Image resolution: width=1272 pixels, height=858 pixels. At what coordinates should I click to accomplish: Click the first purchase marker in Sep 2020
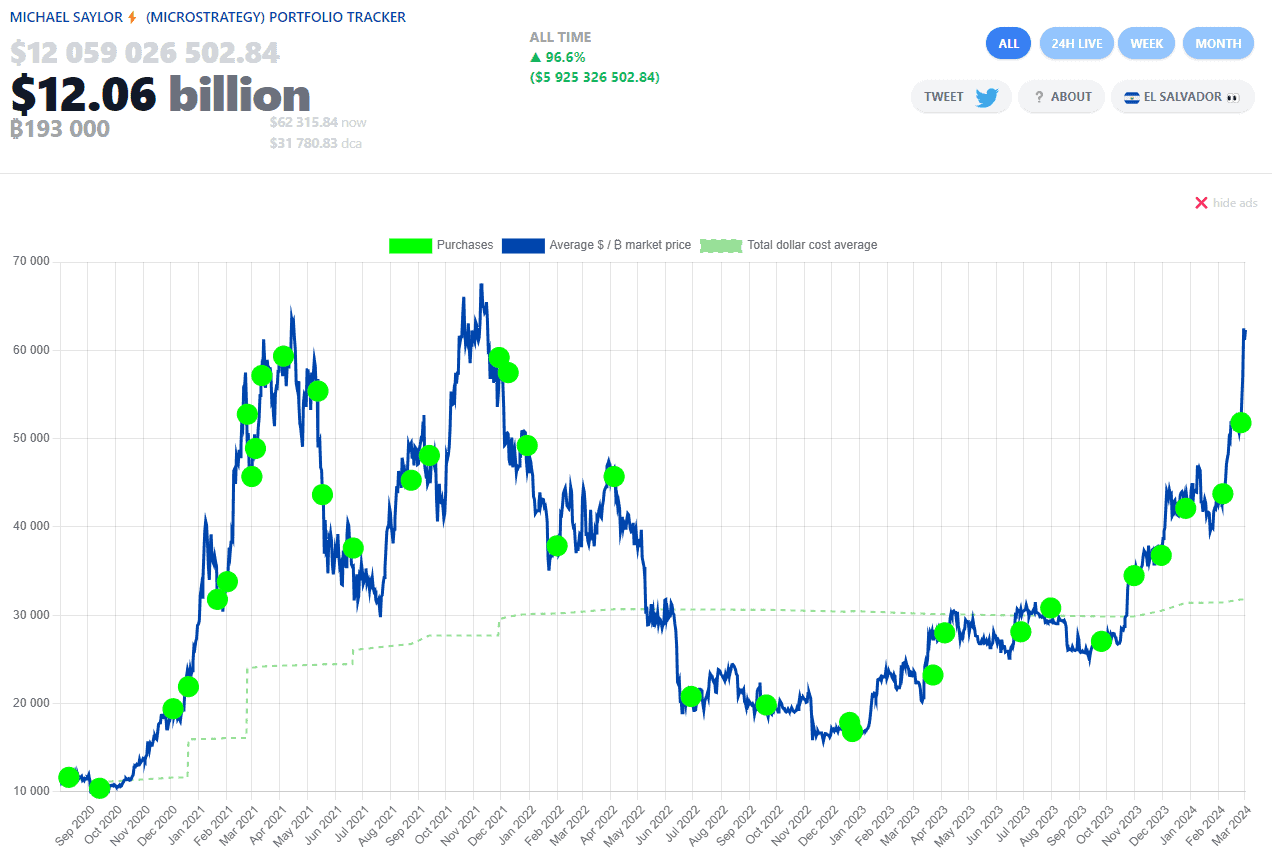click(69, 777)
